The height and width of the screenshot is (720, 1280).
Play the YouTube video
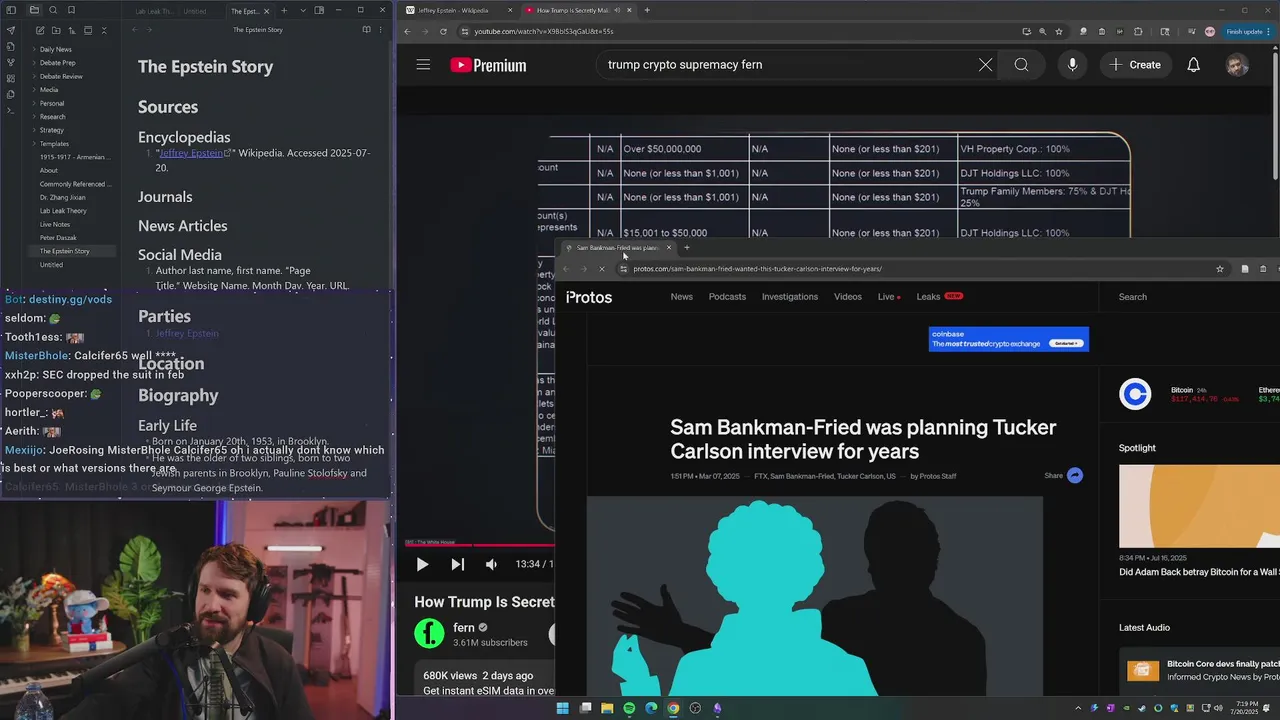coord(422,565)
